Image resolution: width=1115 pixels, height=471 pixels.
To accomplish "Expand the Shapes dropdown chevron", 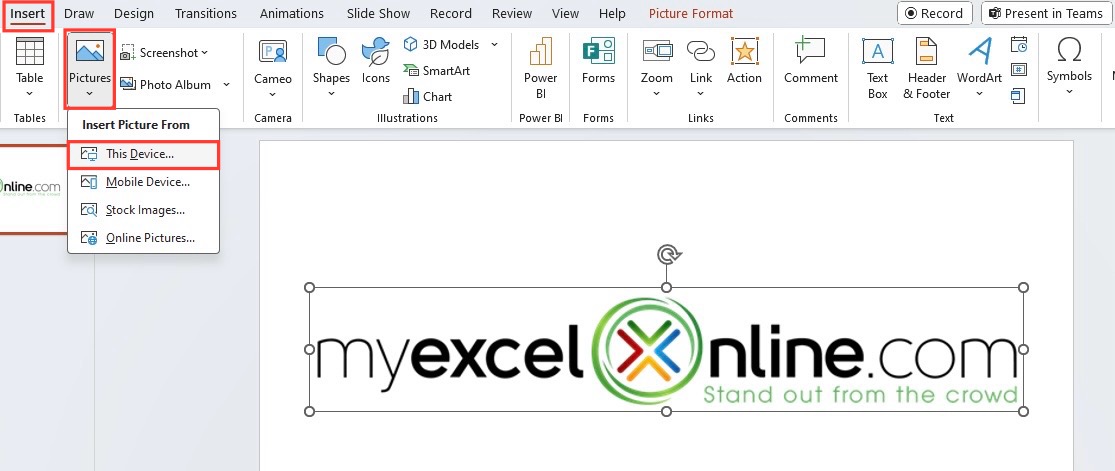I will pos(331,93).
